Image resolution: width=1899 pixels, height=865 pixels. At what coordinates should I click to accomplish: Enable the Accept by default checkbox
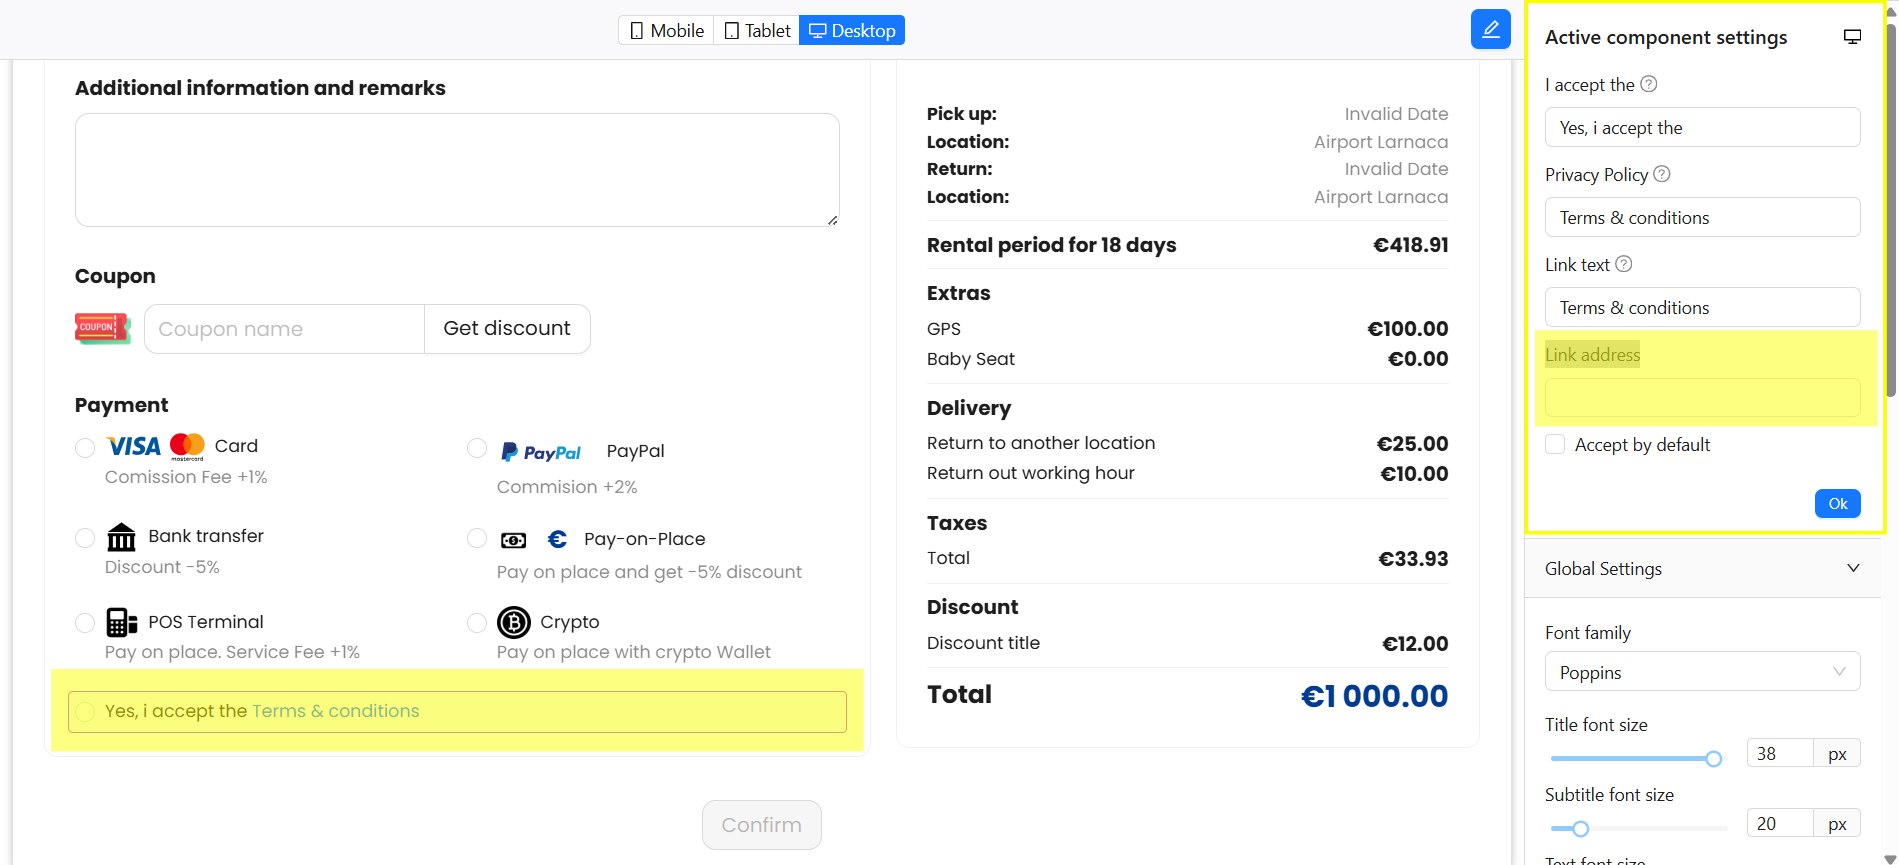click(1555, 444)
